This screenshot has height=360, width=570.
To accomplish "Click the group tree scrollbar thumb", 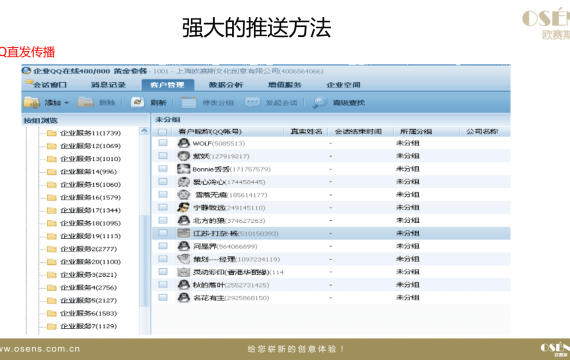I will tap(144, 261).
